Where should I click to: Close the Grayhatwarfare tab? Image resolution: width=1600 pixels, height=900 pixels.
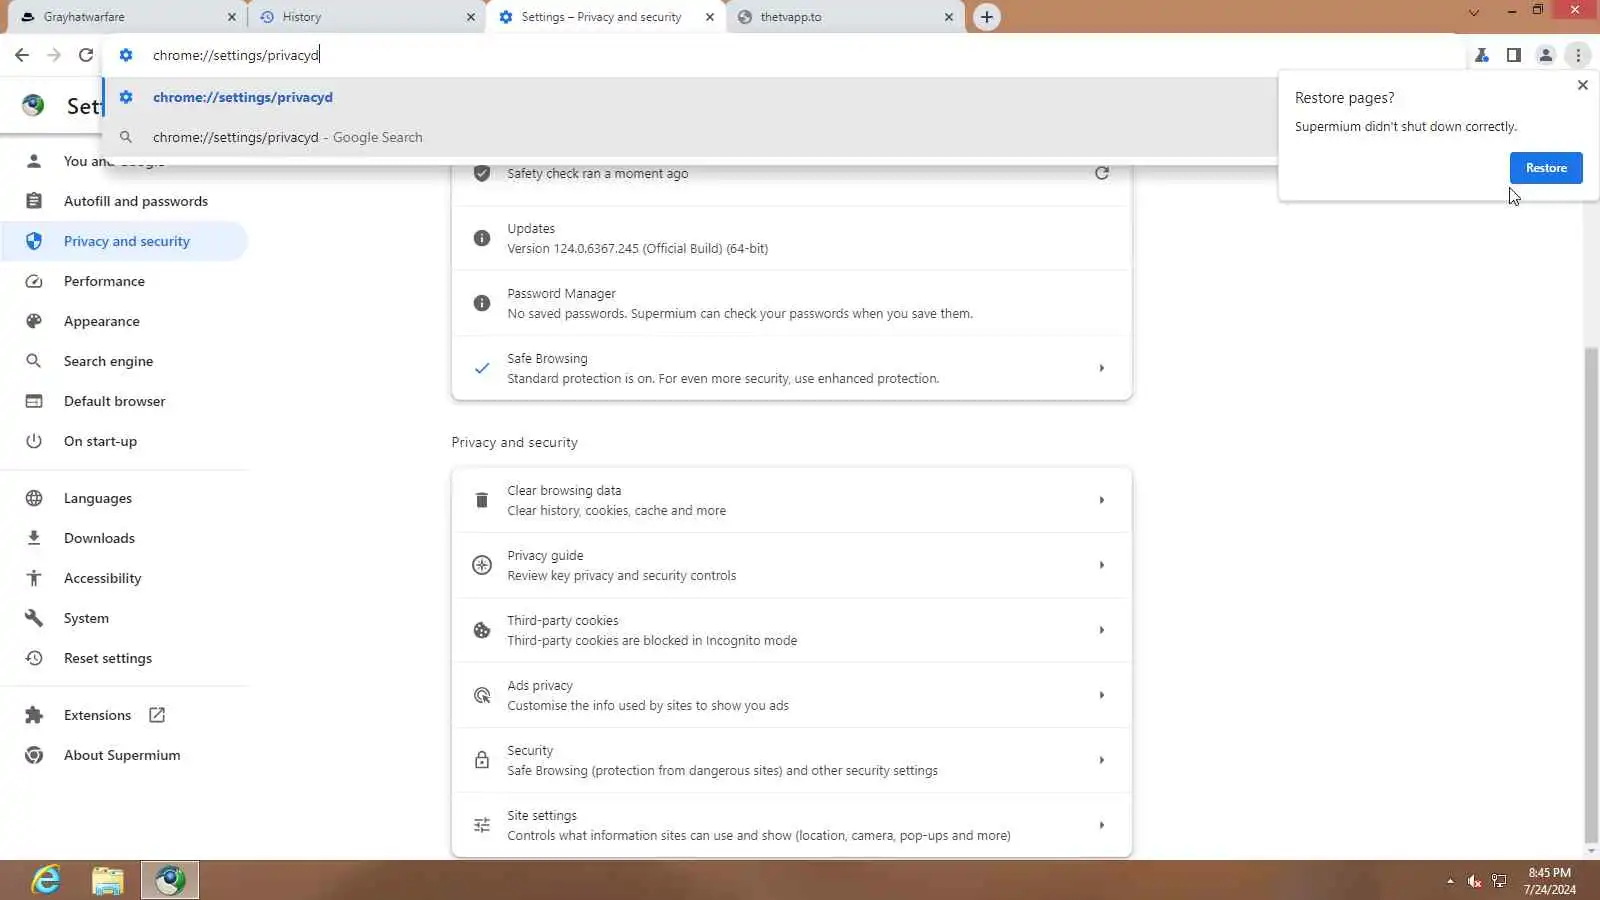231,17
